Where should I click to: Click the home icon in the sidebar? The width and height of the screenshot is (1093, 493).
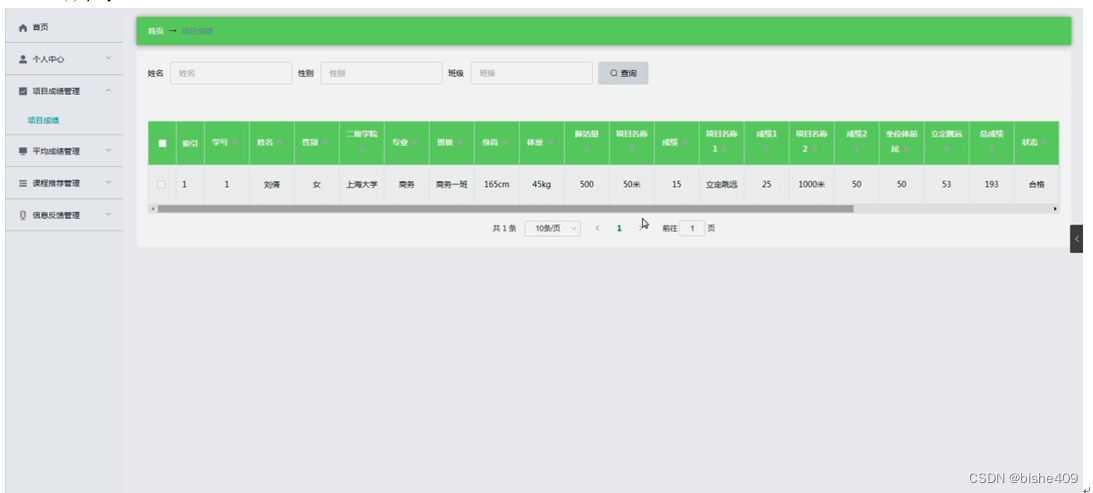tap(23, 27)
